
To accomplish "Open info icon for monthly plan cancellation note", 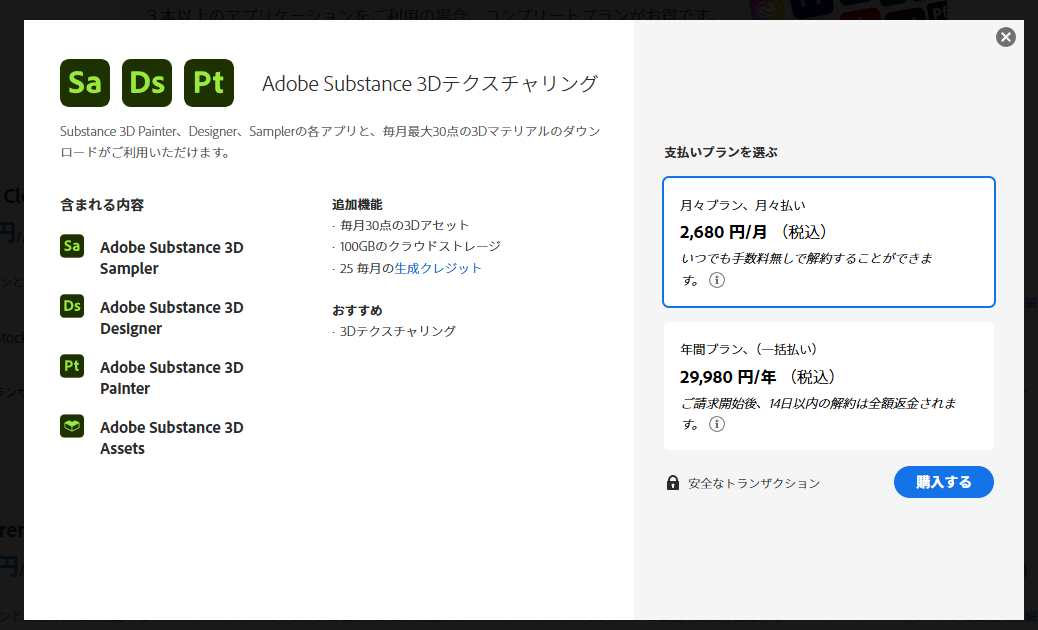I will [717, 280].
